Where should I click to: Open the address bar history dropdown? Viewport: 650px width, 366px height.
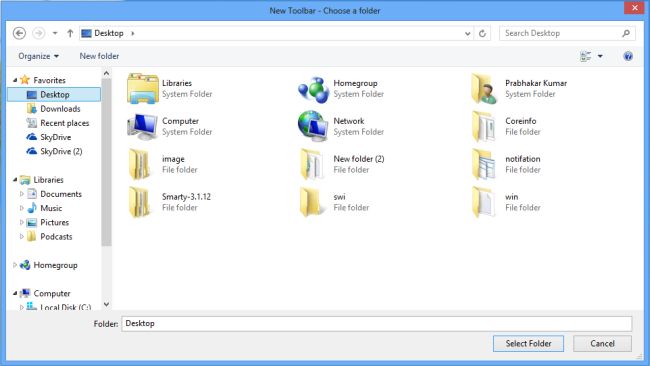(468, 34)
